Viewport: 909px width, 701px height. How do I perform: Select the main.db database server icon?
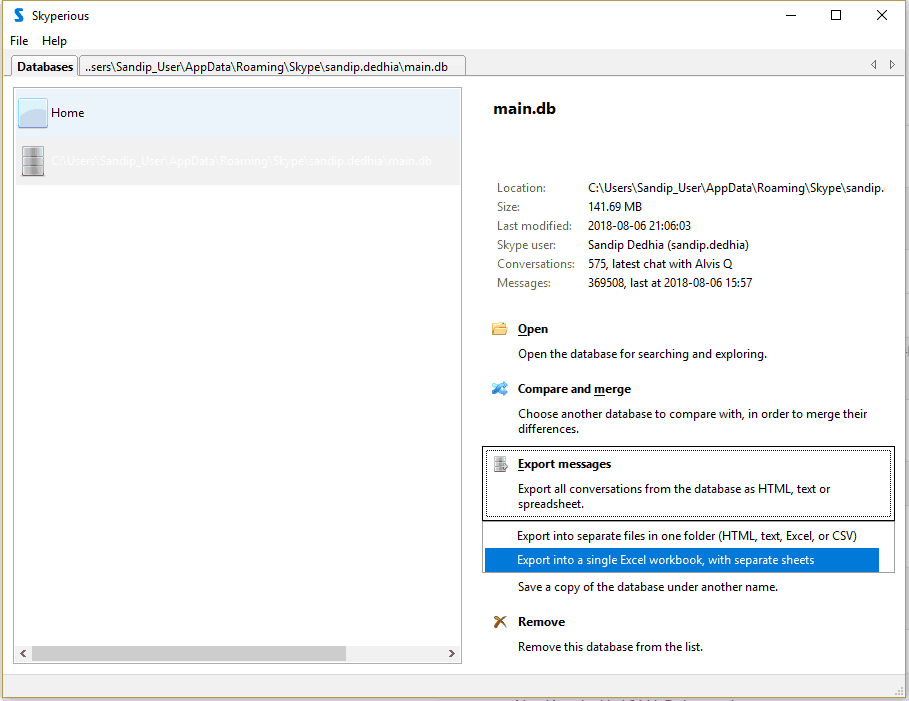point(33,161)
